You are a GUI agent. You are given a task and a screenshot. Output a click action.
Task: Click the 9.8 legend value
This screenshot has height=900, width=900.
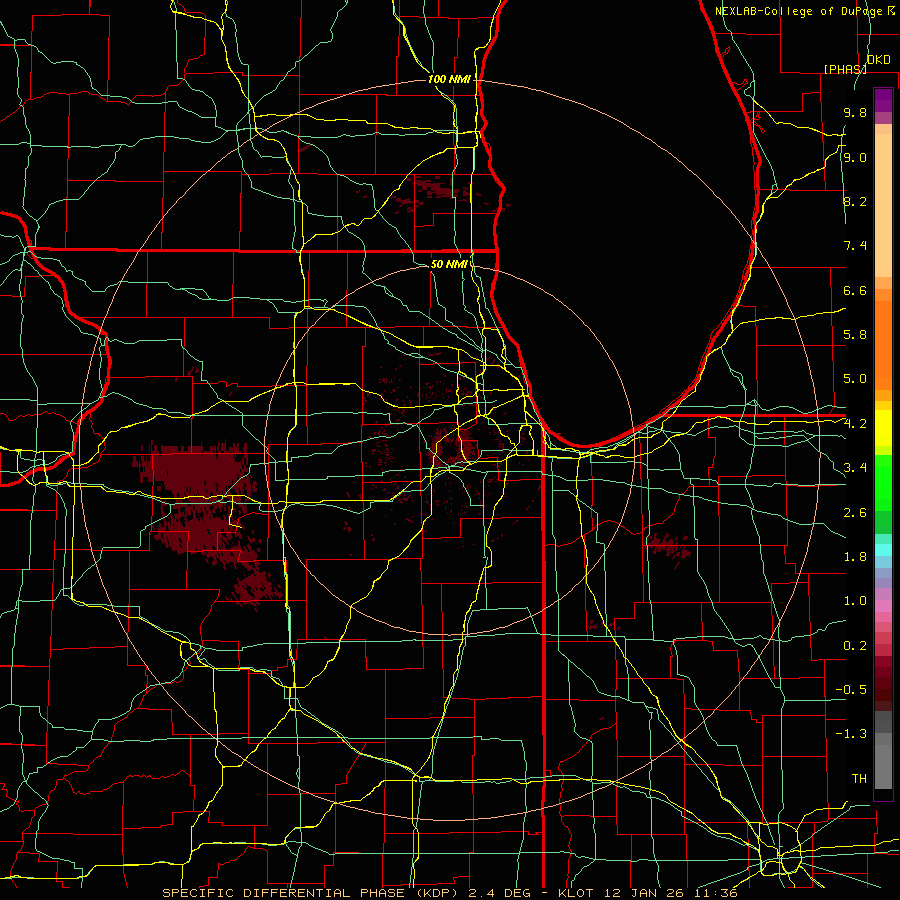(855, 112)
